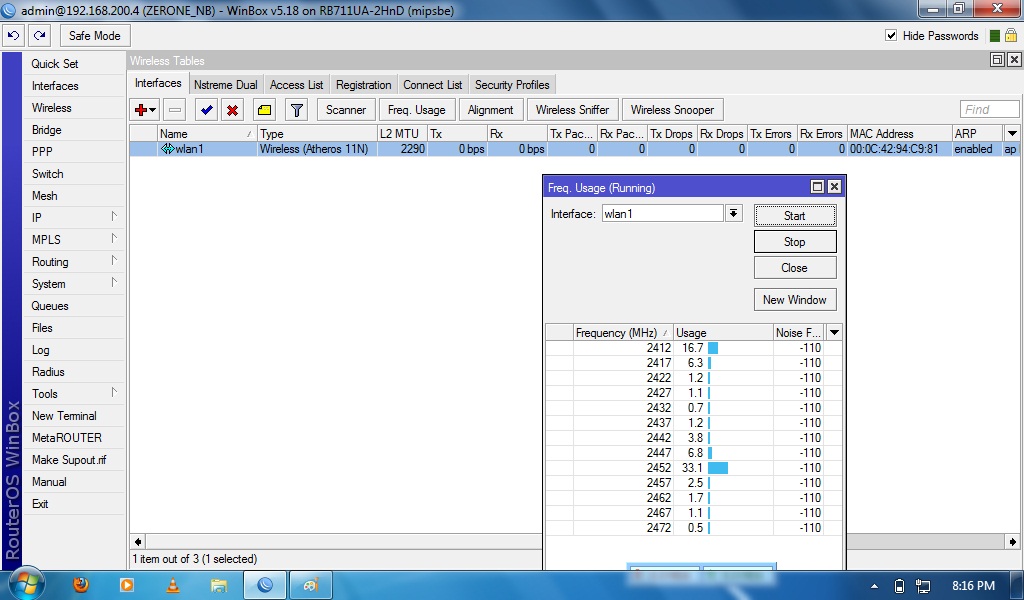The image size is (1024, 600).
Task: Click the Alignment button
Action: pyautogui.click(x=490, y=110)
